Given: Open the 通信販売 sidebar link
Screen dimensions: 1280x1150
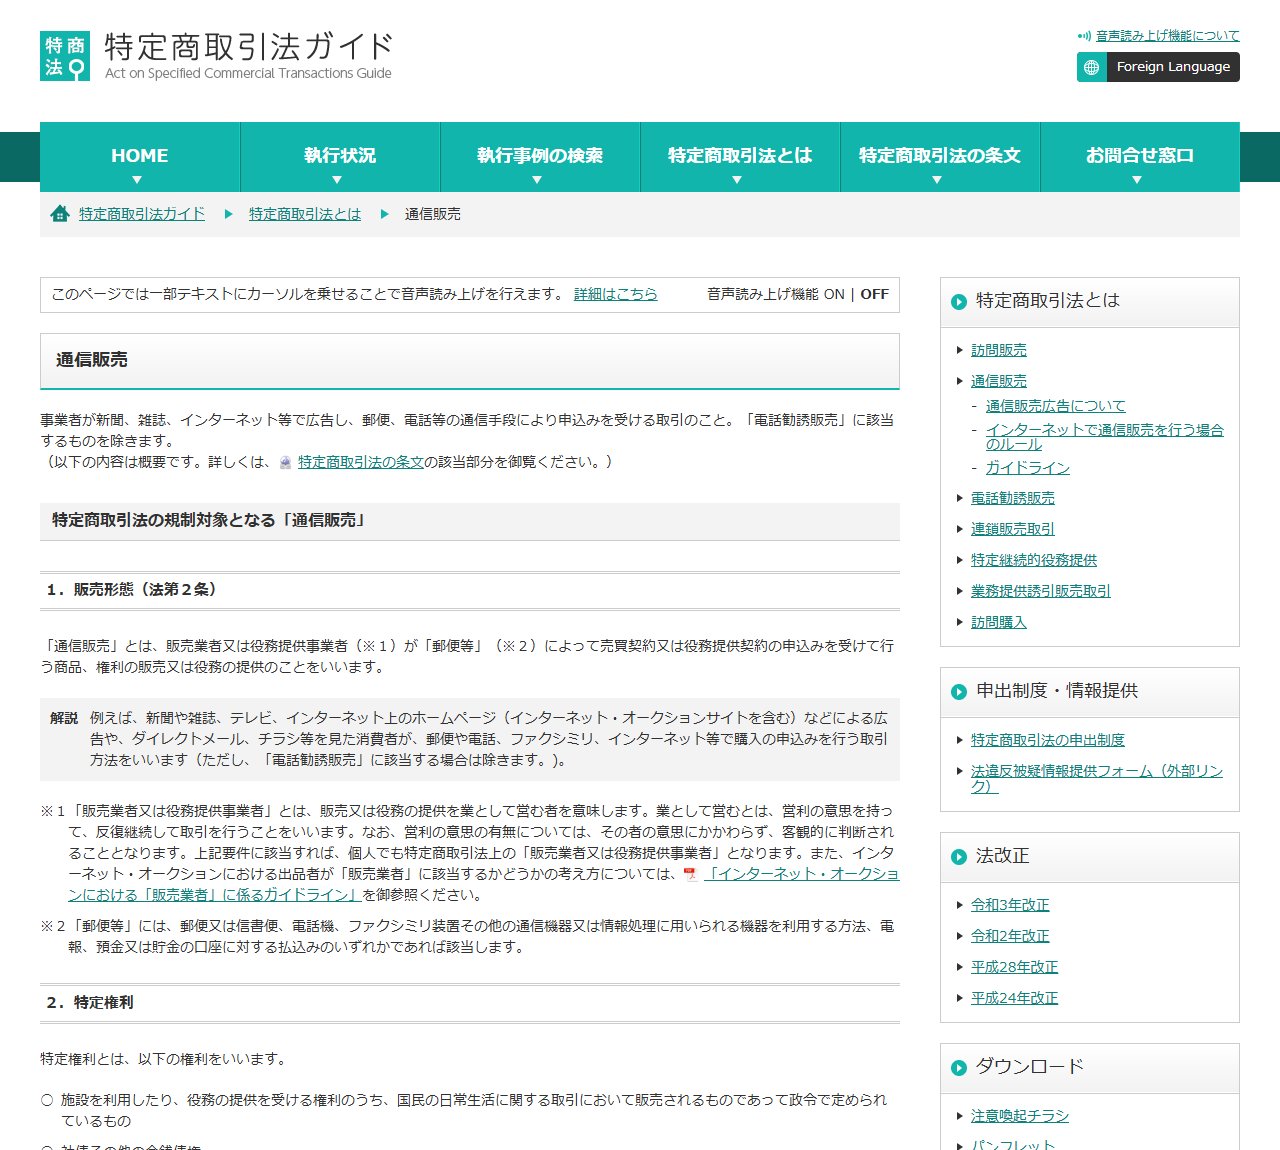Looking at the screenshot, I should point(999,381).
